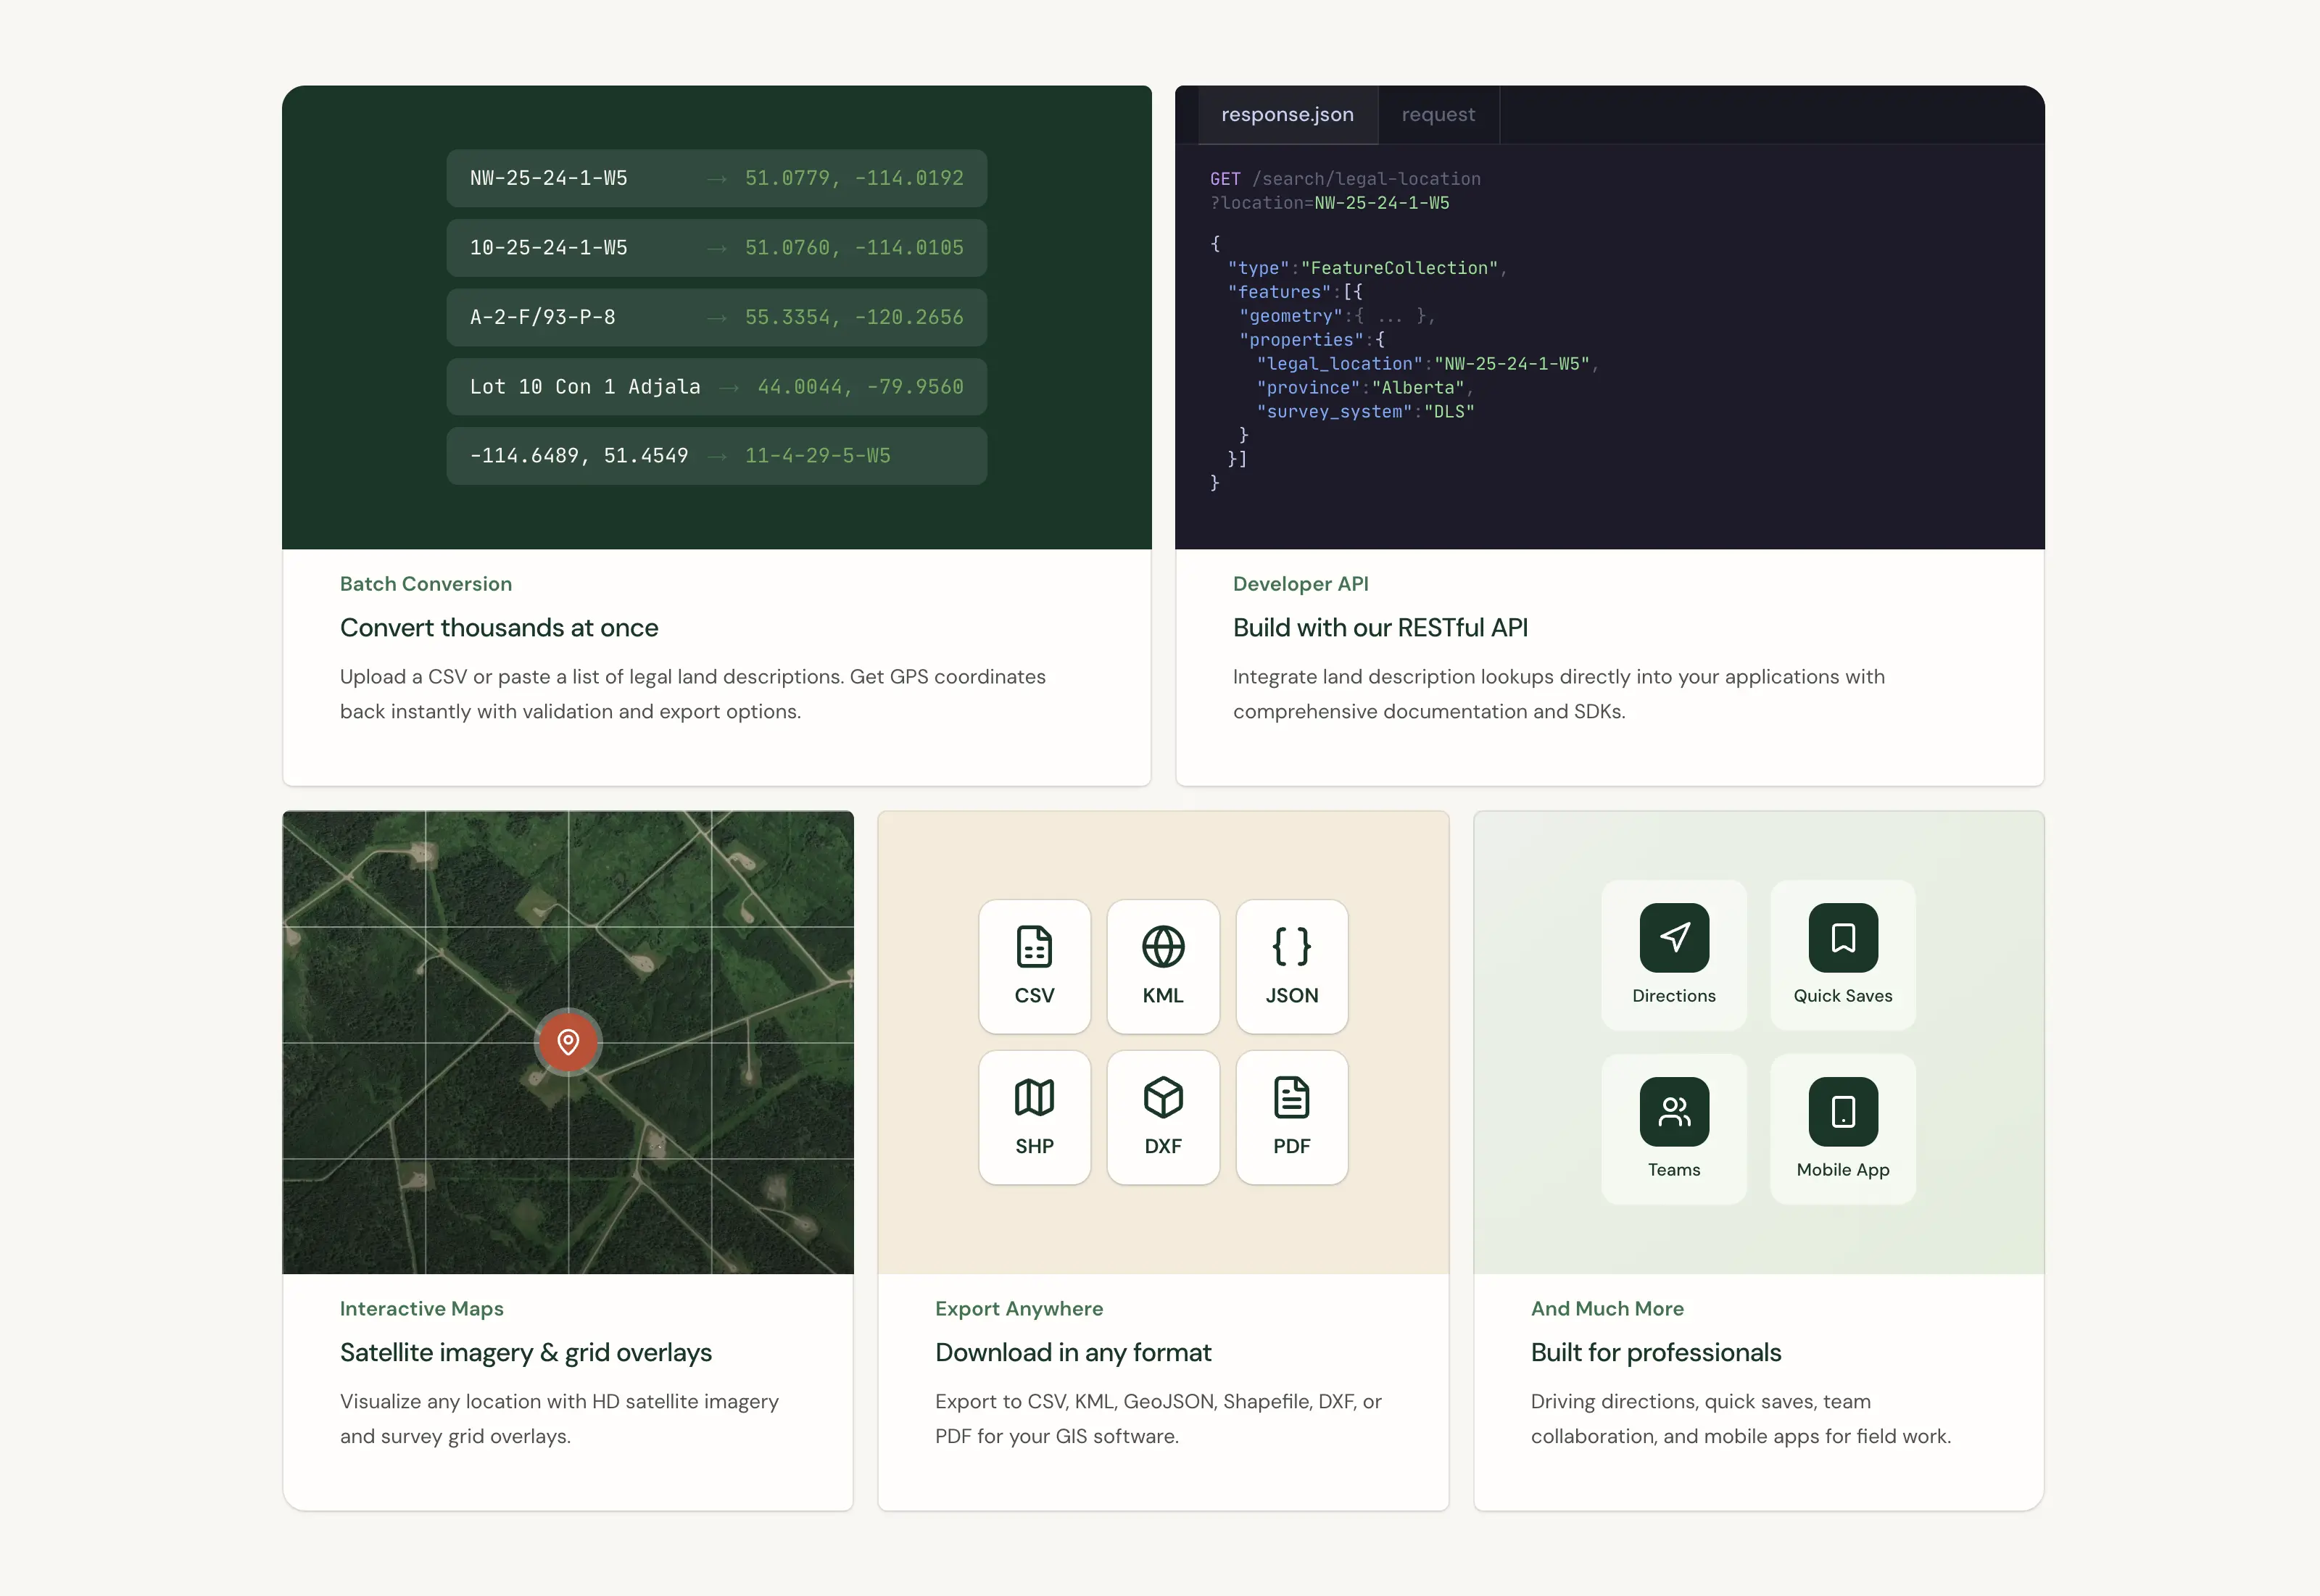Click the NW-25-24-1-W5 conversion row

(716, 179)
